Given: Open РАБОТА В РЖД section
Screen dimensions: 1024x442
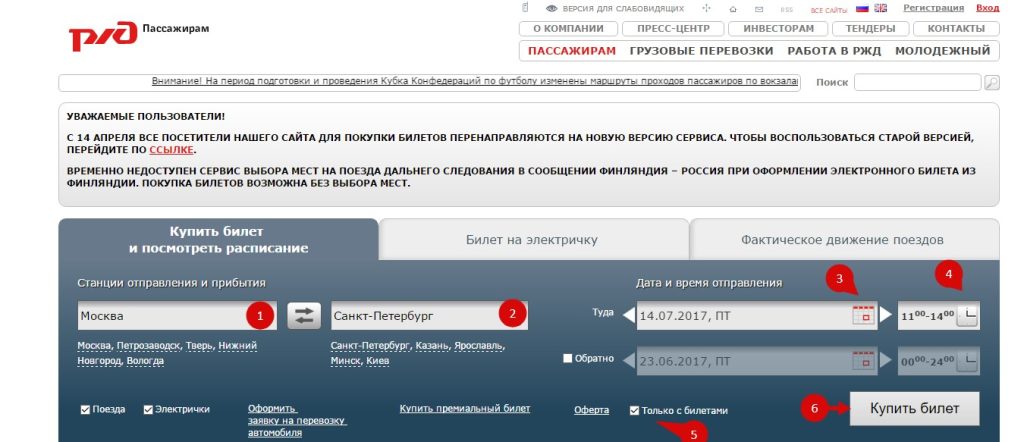Looking at the screenshot, I should click(834, 51).
